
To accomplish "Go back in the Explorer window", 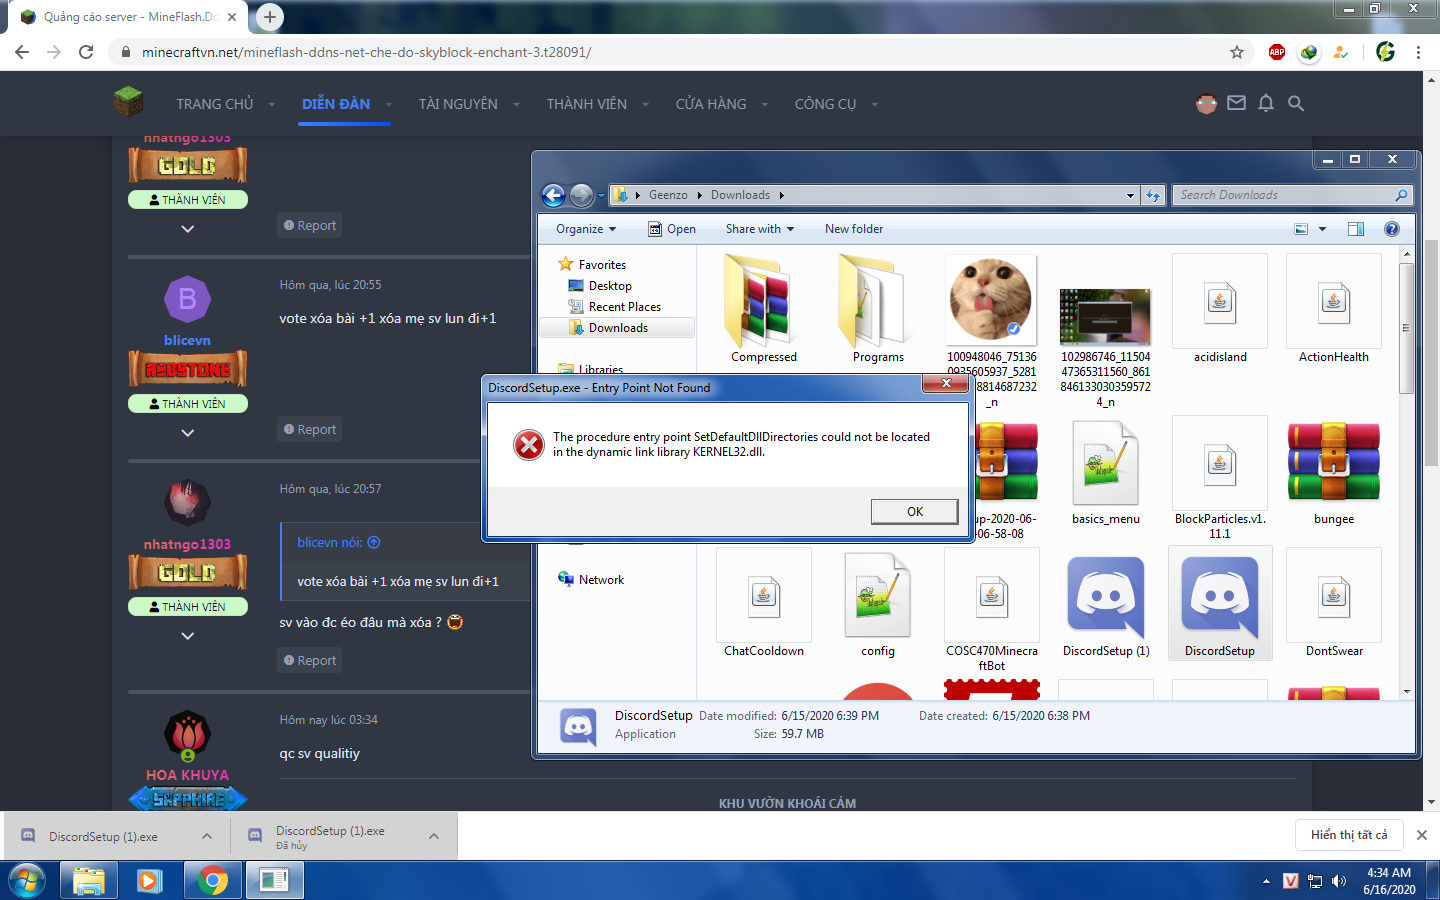I will click(553, 195).
